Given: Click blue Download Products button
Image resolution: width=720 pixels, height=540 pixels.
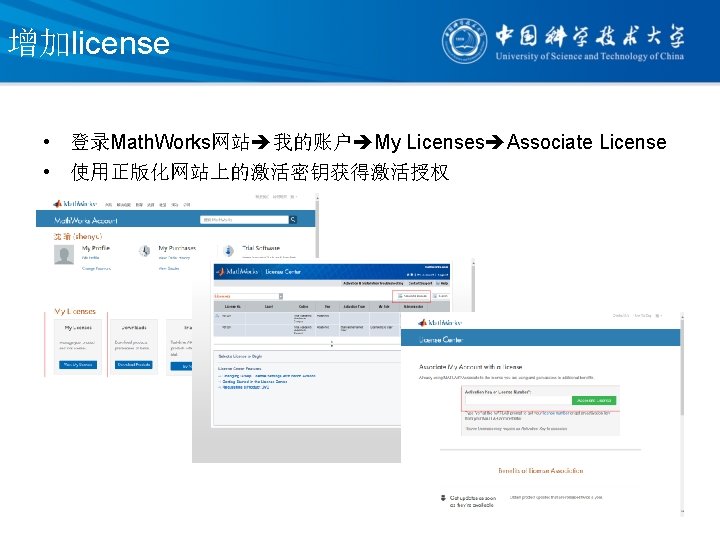Looking at the screenshot, I should [134, 365].
